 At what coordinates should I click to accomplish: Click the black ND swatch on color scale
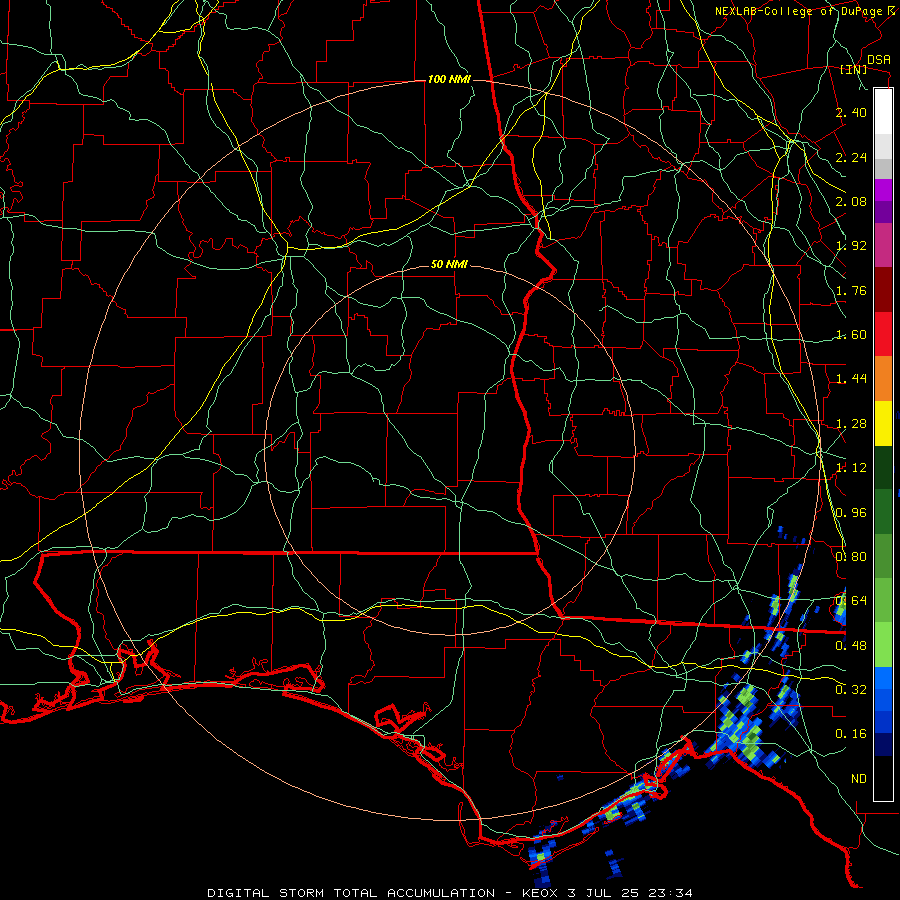click(883, 778)
